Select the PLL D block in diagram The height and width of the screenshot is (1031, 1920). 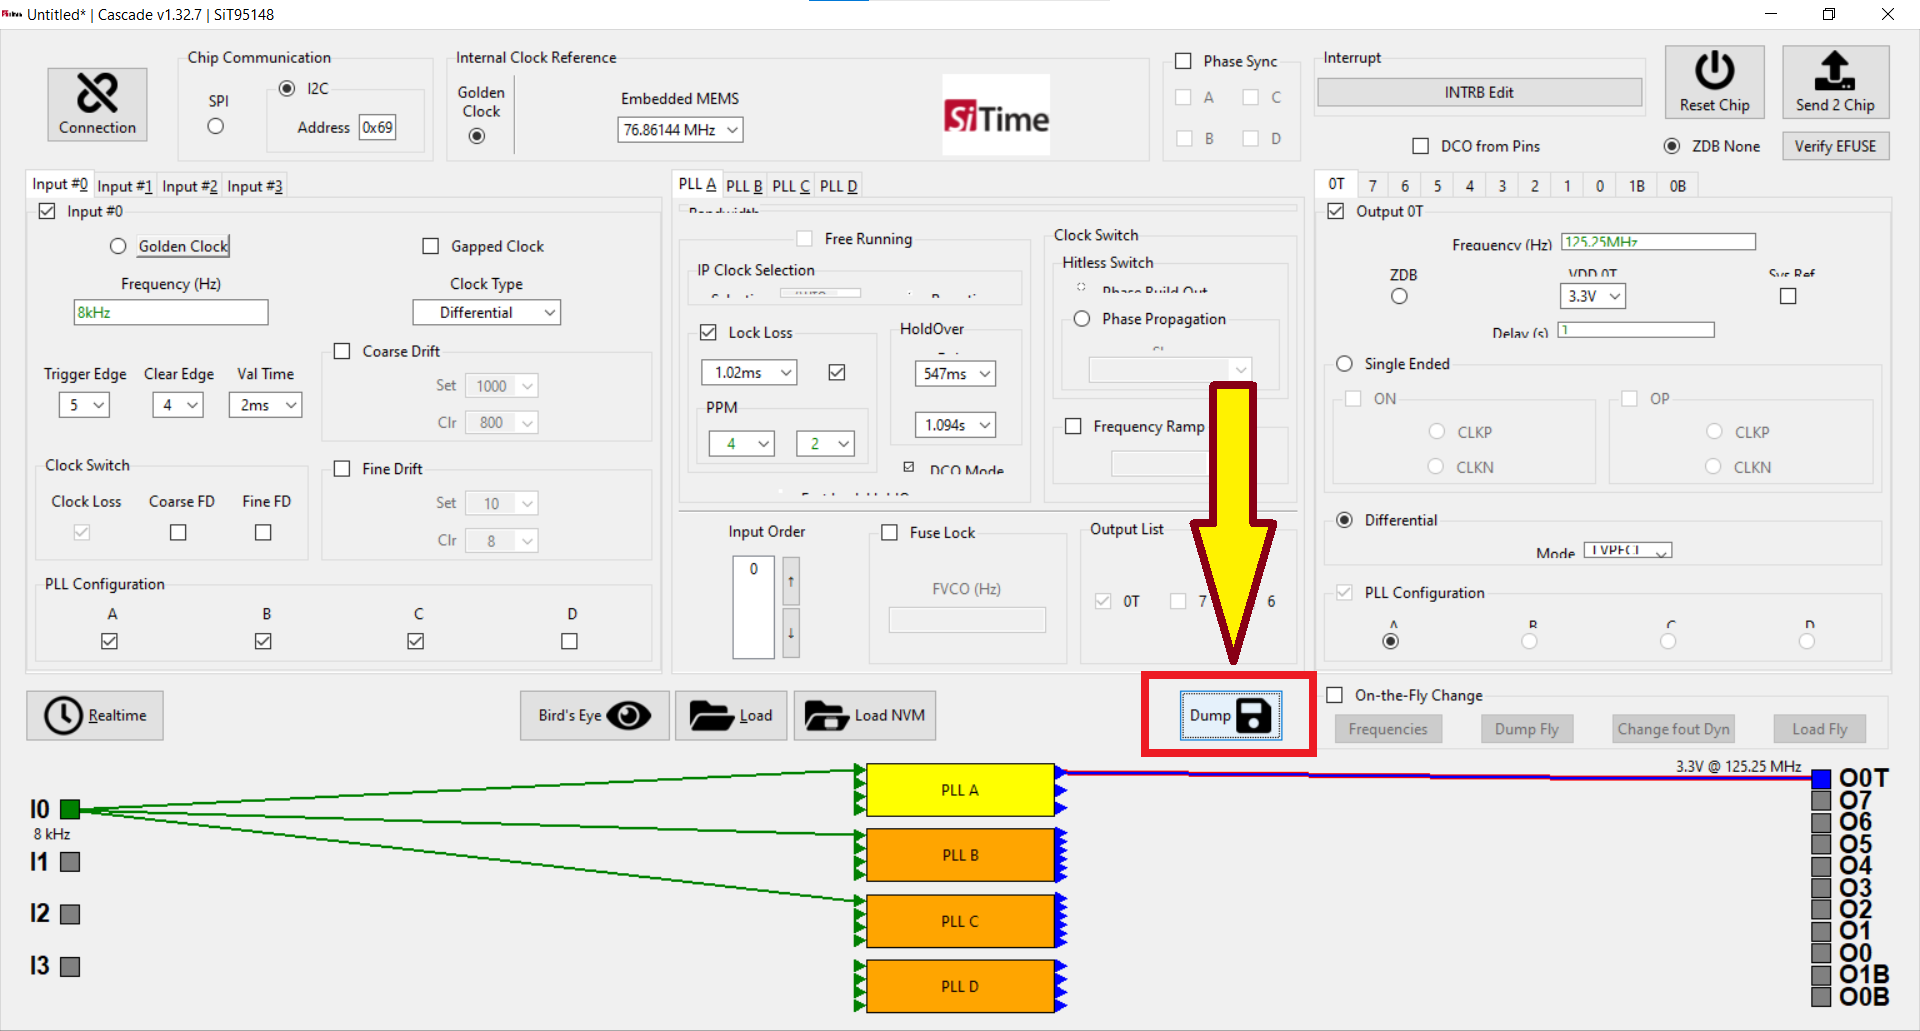point(960,986)
